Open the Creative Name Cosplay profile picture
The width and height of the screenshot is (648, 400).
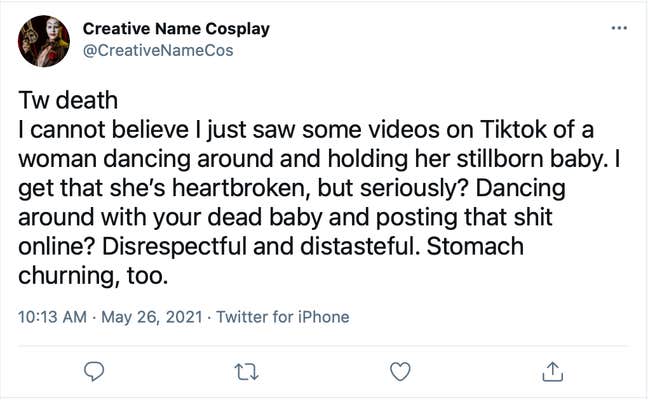click(44, 41)
